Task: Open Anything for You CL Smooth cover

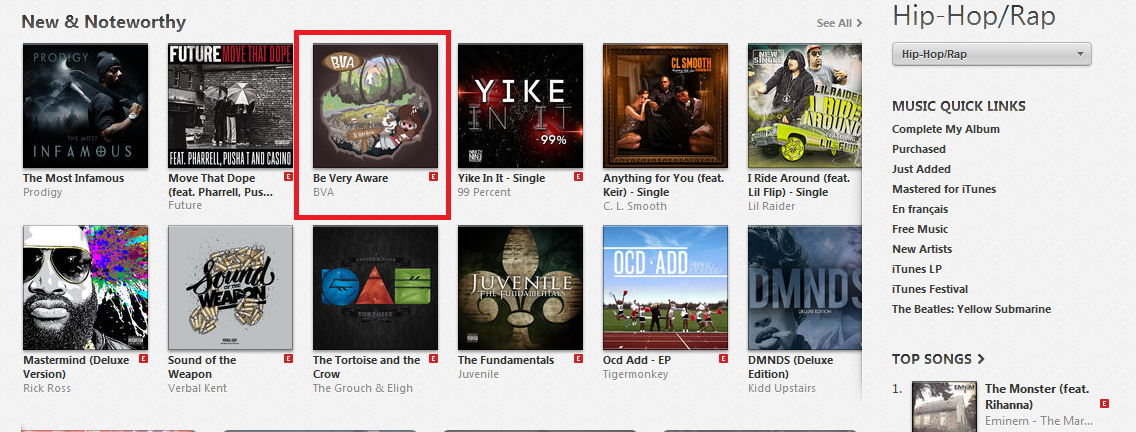Action: (x=665, y=106)
